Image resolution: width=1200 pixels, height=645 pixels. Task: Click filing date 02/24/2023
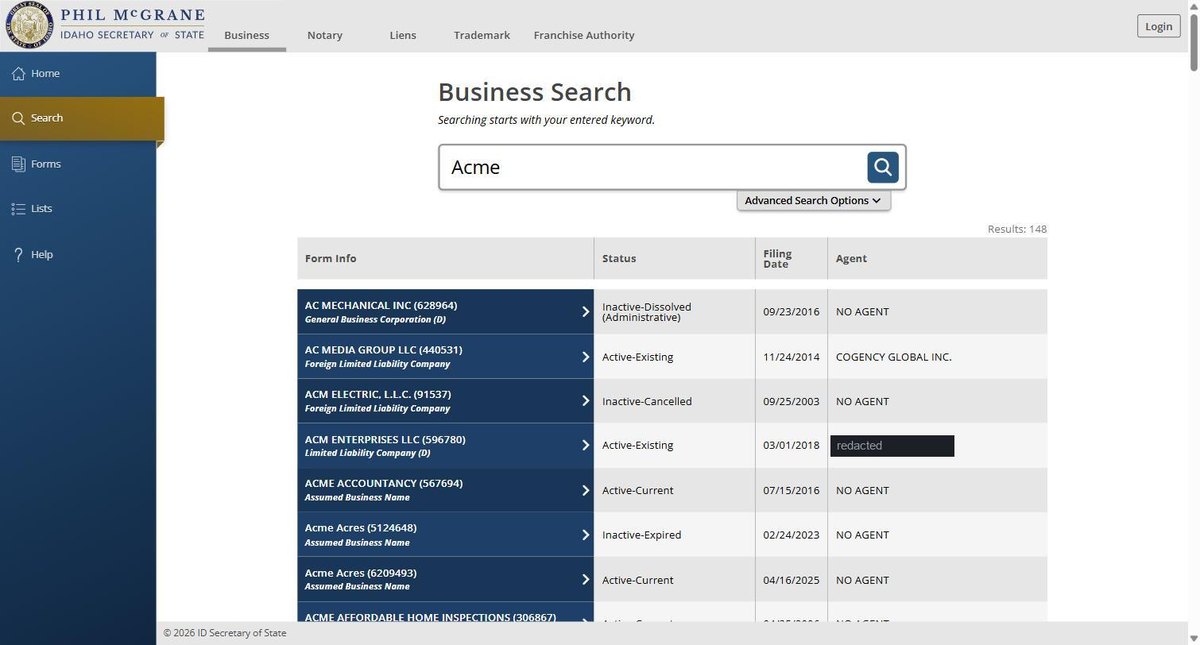[791, 535]
